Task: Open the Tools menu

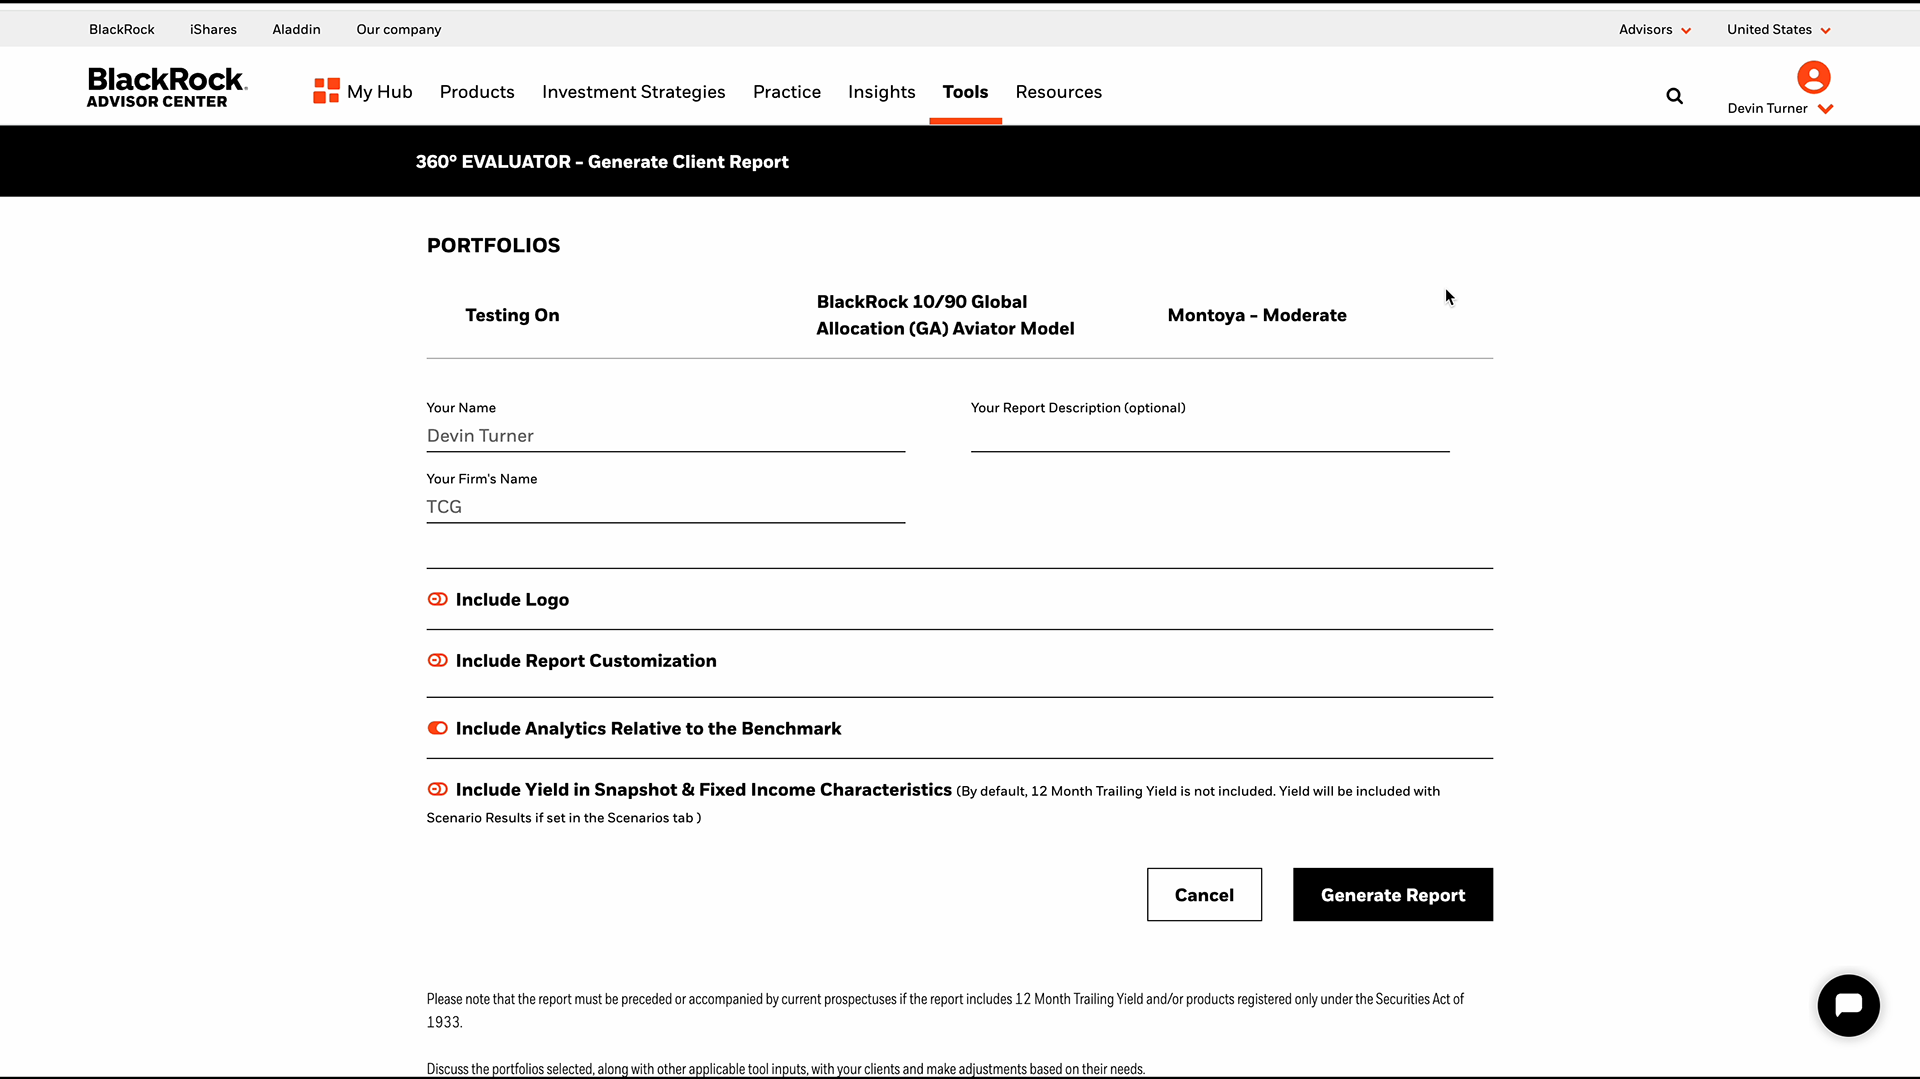Action: 965,91
